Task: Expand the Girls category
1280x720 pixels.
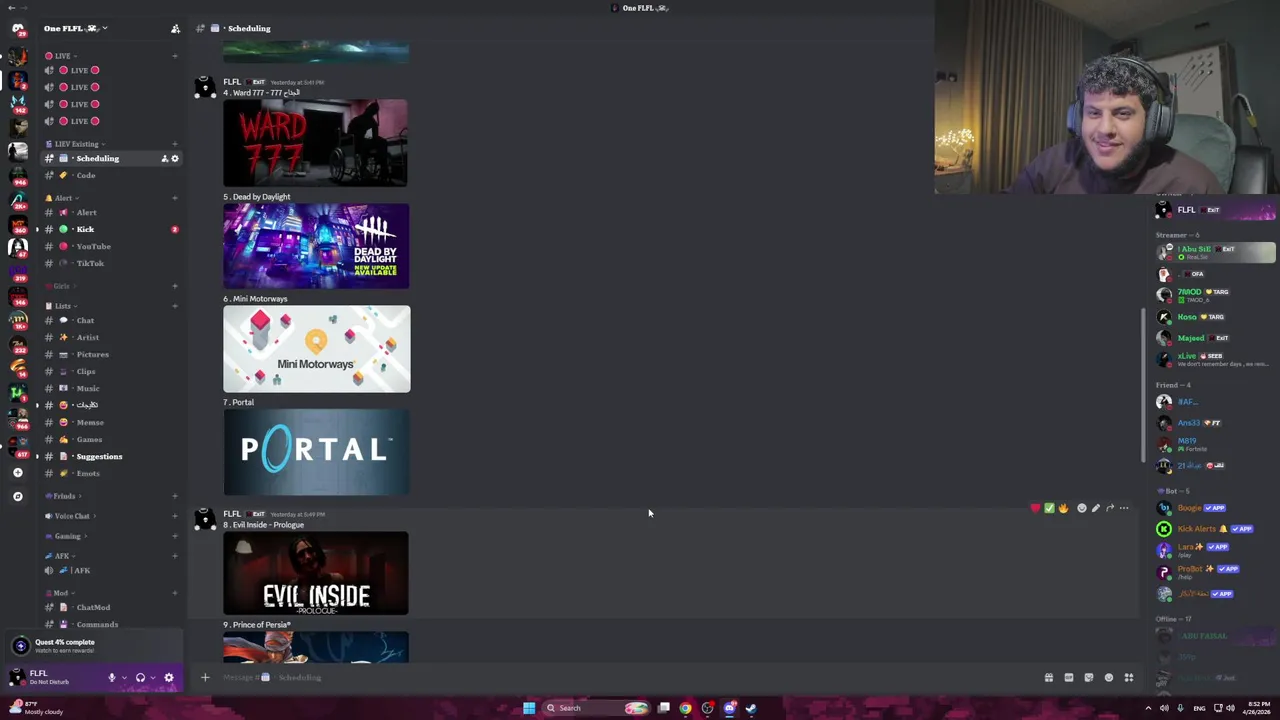Action: [61, 286]
